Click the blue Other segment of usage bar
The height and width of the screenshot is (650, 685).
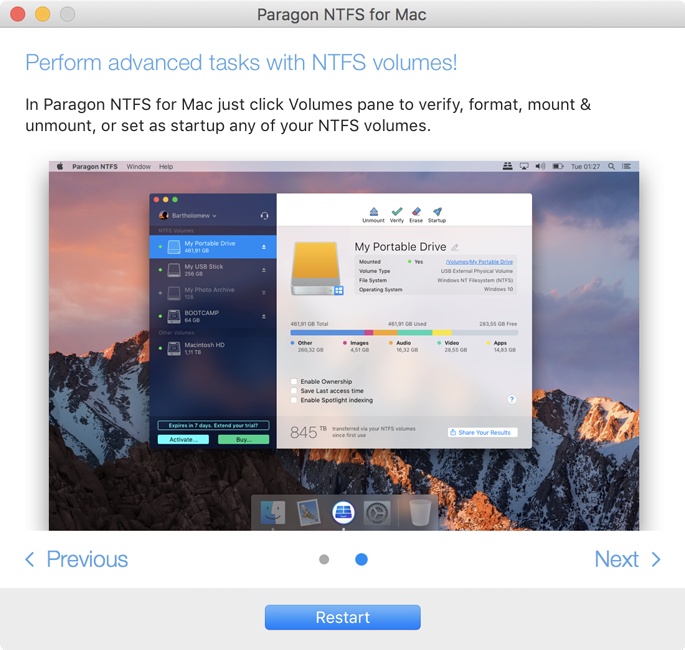point(327,333)
